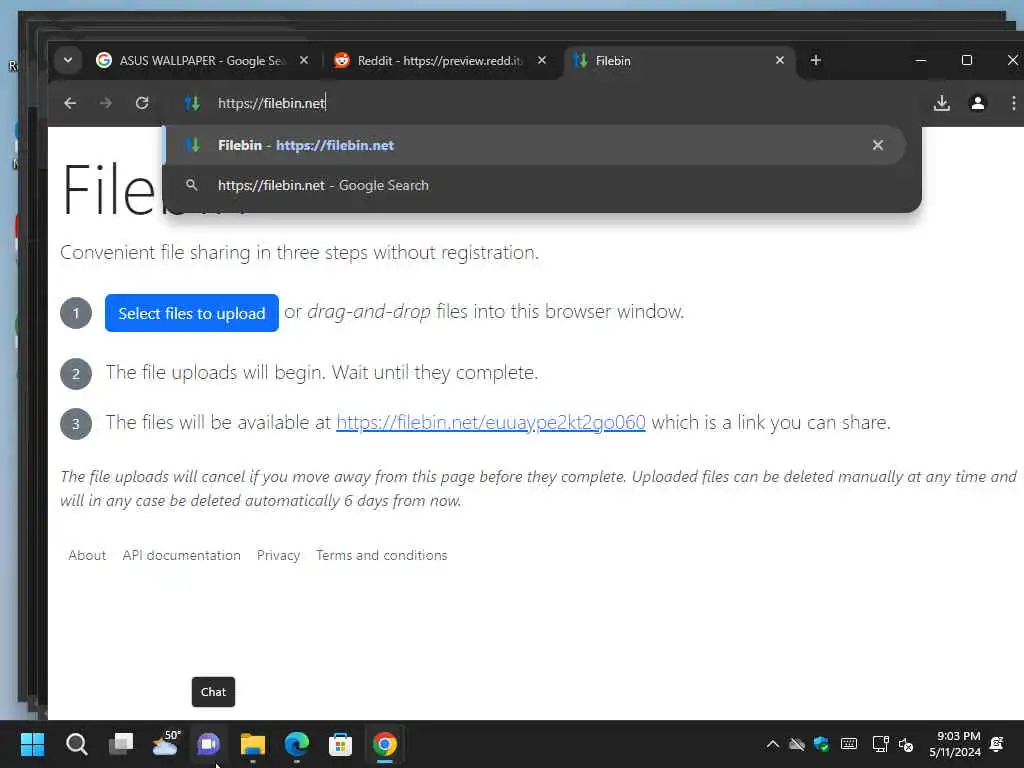Open the Windows Start menu

(32, 744)
